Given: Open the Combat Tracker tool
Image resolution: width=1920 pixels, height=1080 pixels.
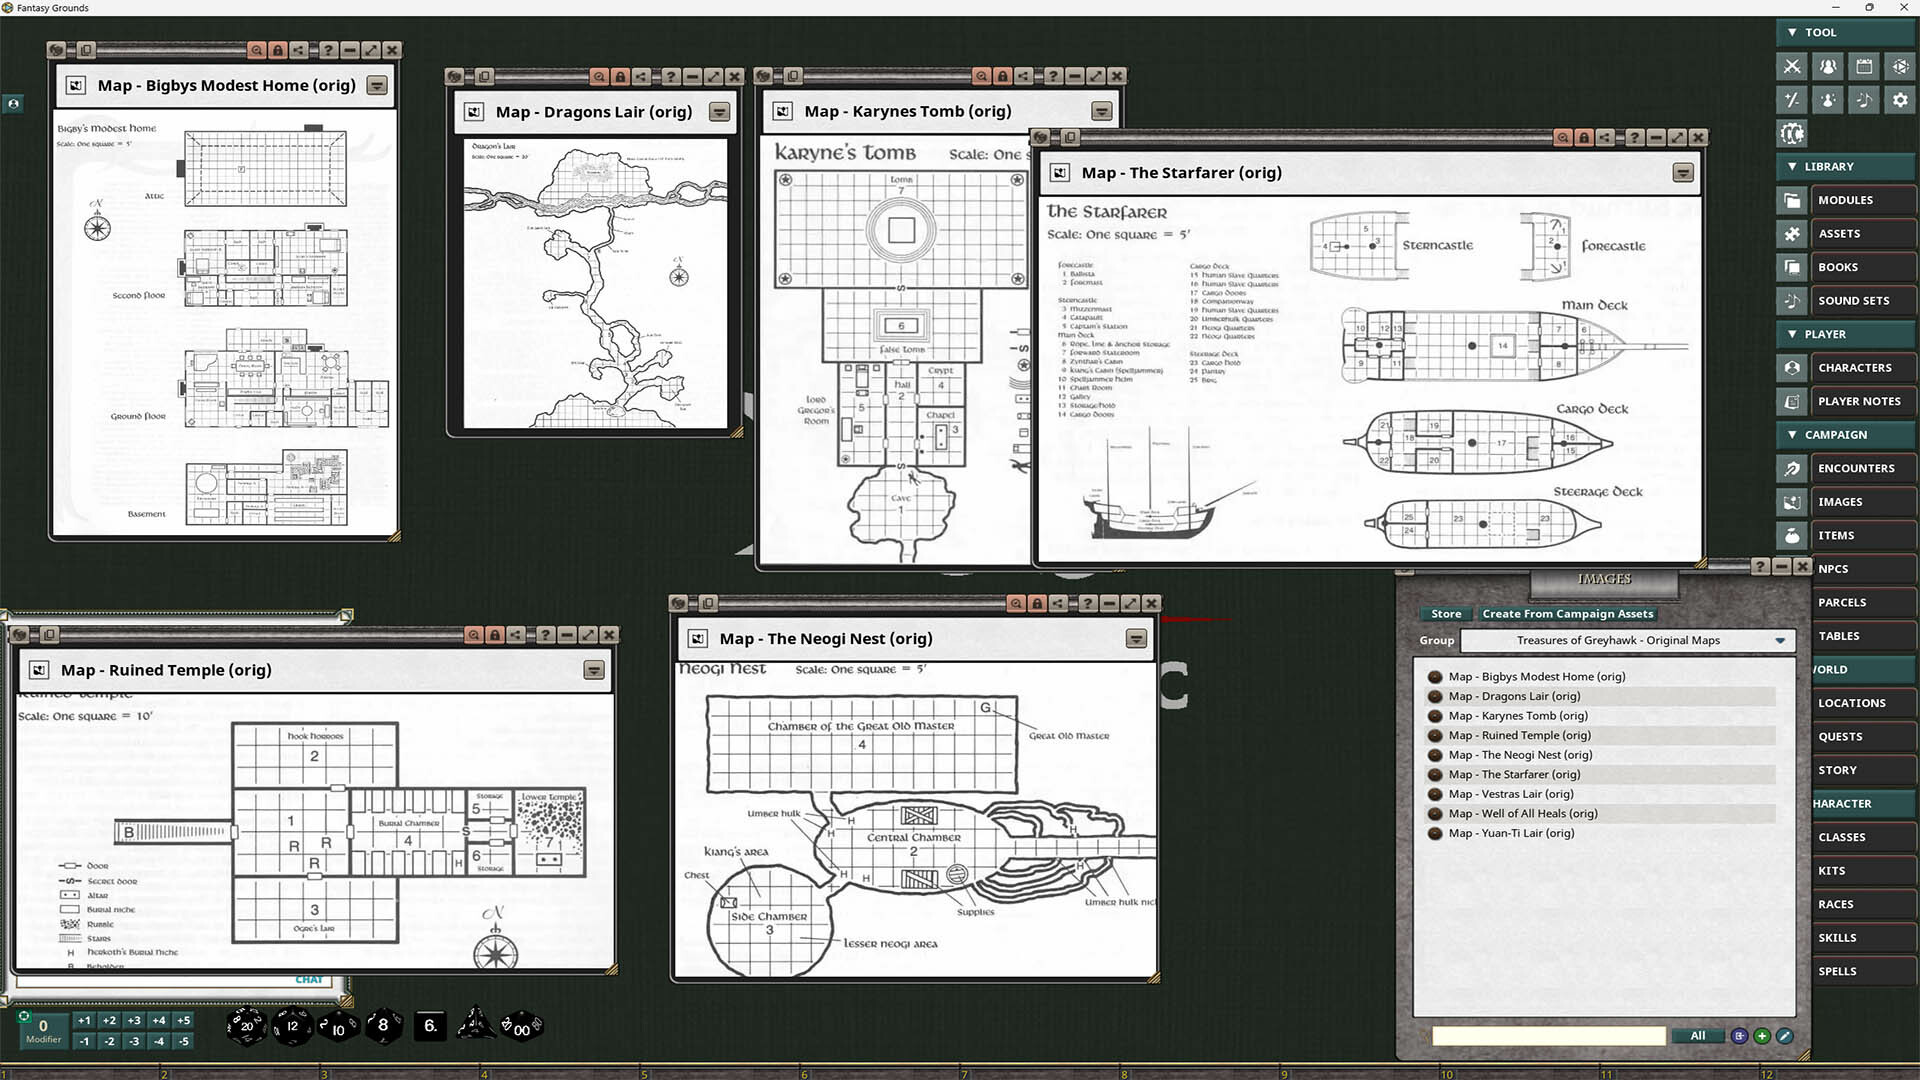Looking at the screenshot, I should (1791, 66).
